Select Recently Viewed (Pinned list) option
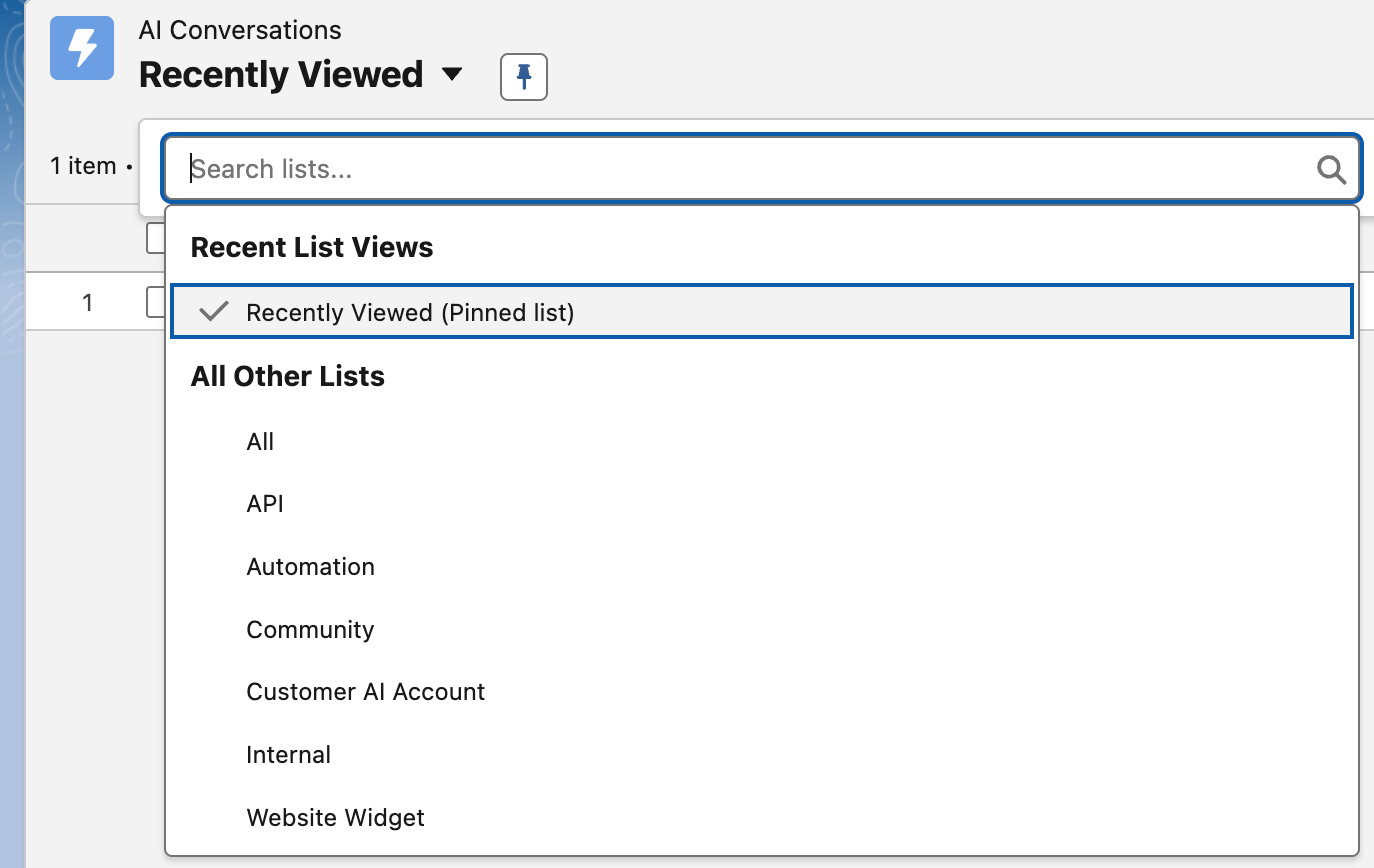Screen dimensions: 1374x868 click(x=762, y=312)
